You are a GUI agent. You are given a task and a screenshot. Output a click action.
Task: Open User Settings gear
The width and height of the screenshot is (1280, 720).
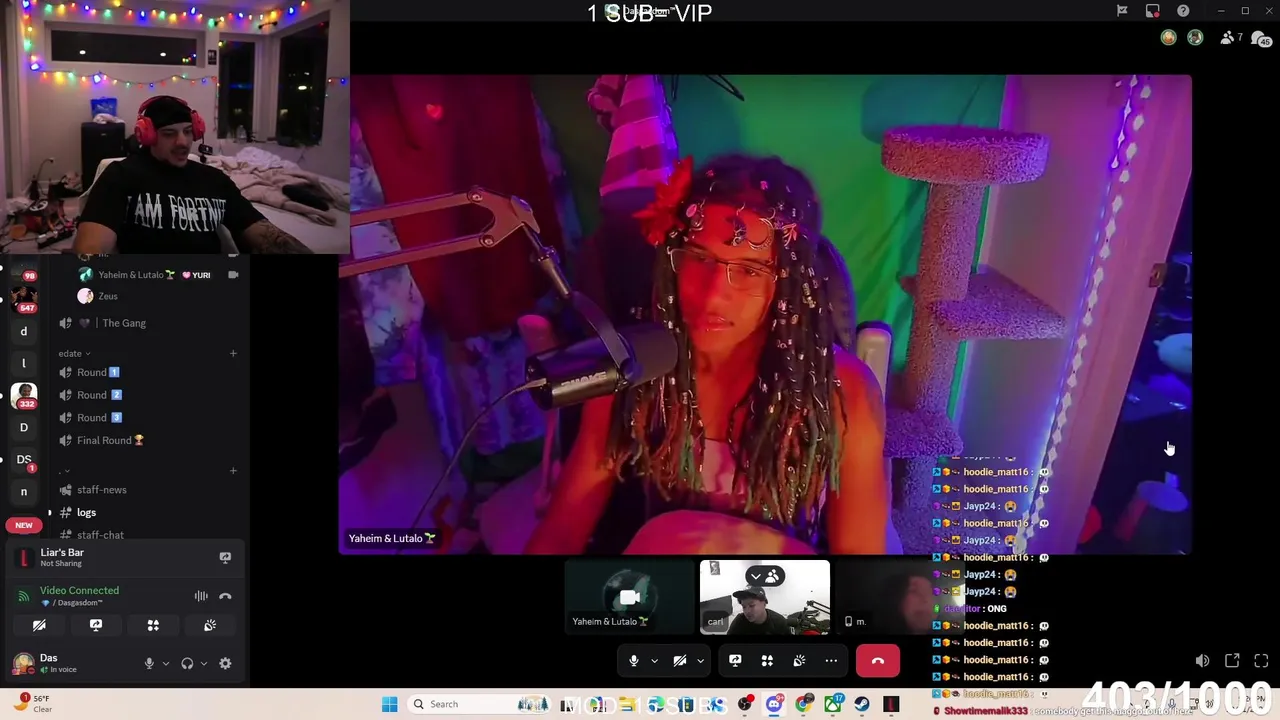click(x=225, y=663)
